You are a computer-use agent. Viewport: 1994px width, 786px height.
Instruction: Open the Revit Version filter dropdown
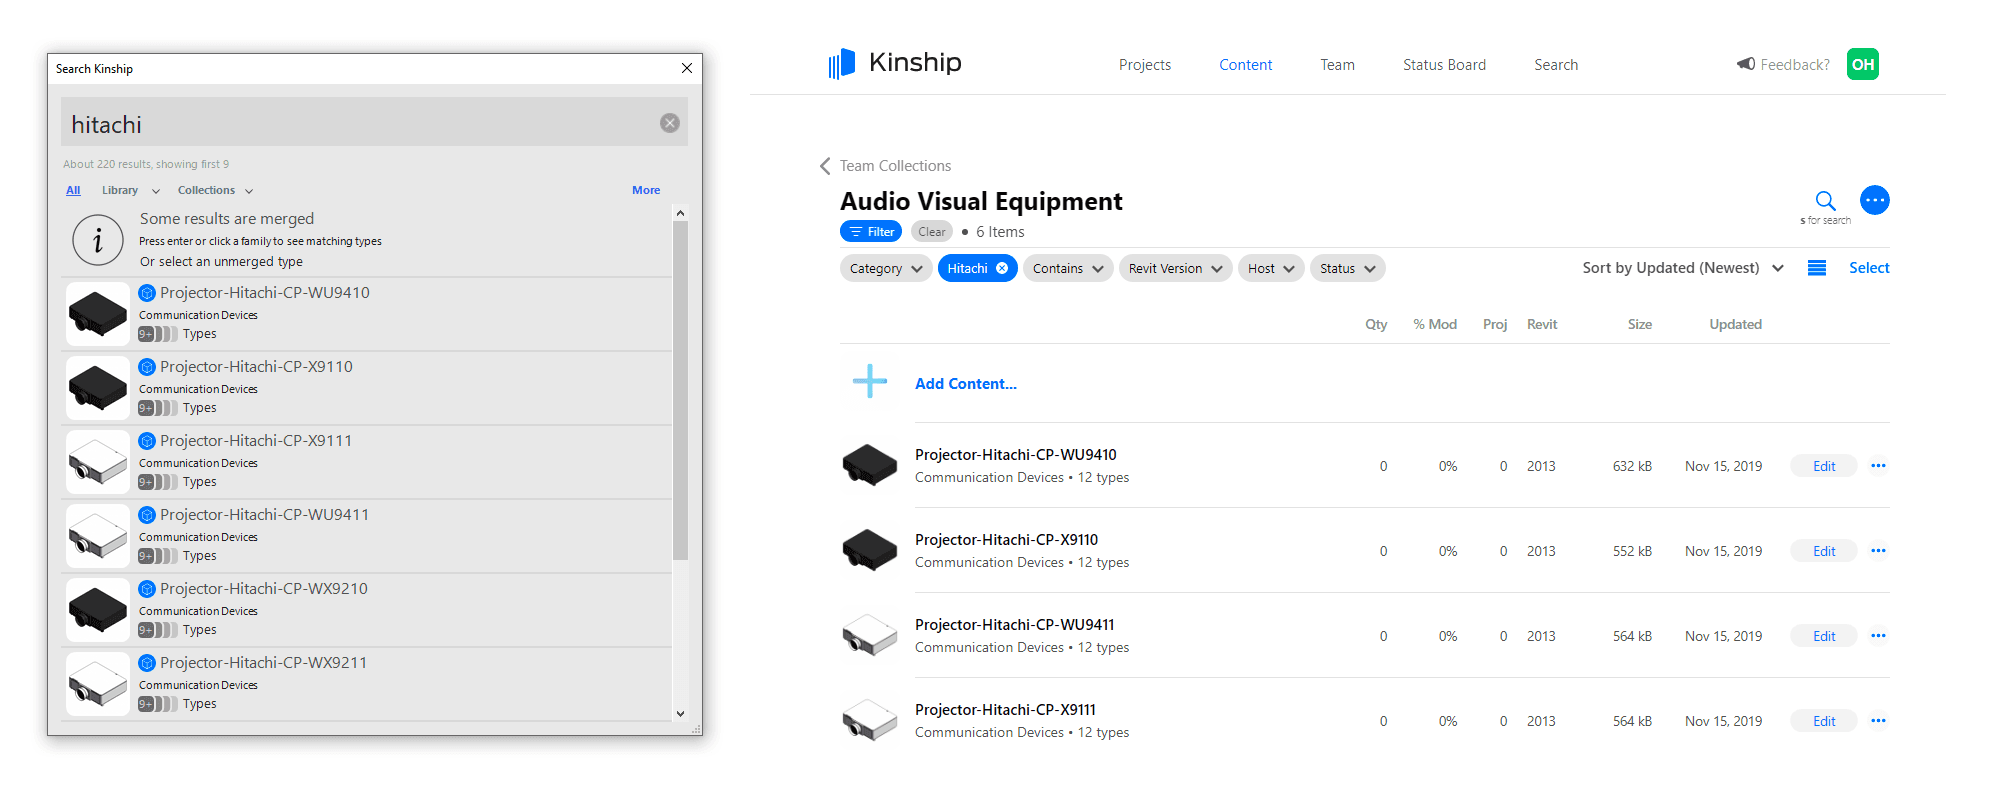point(1175,268)
